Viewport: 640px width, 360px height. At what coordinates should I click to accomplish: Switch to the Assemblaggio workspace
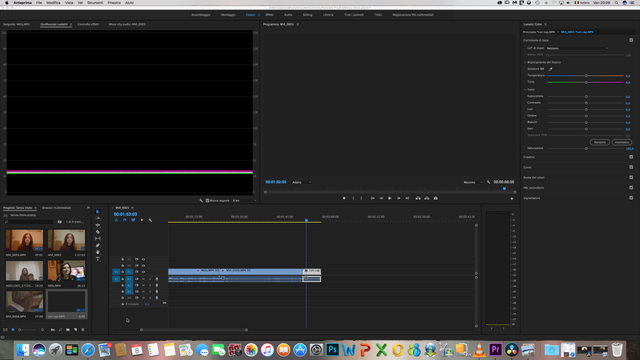click(x=200, y=15)
